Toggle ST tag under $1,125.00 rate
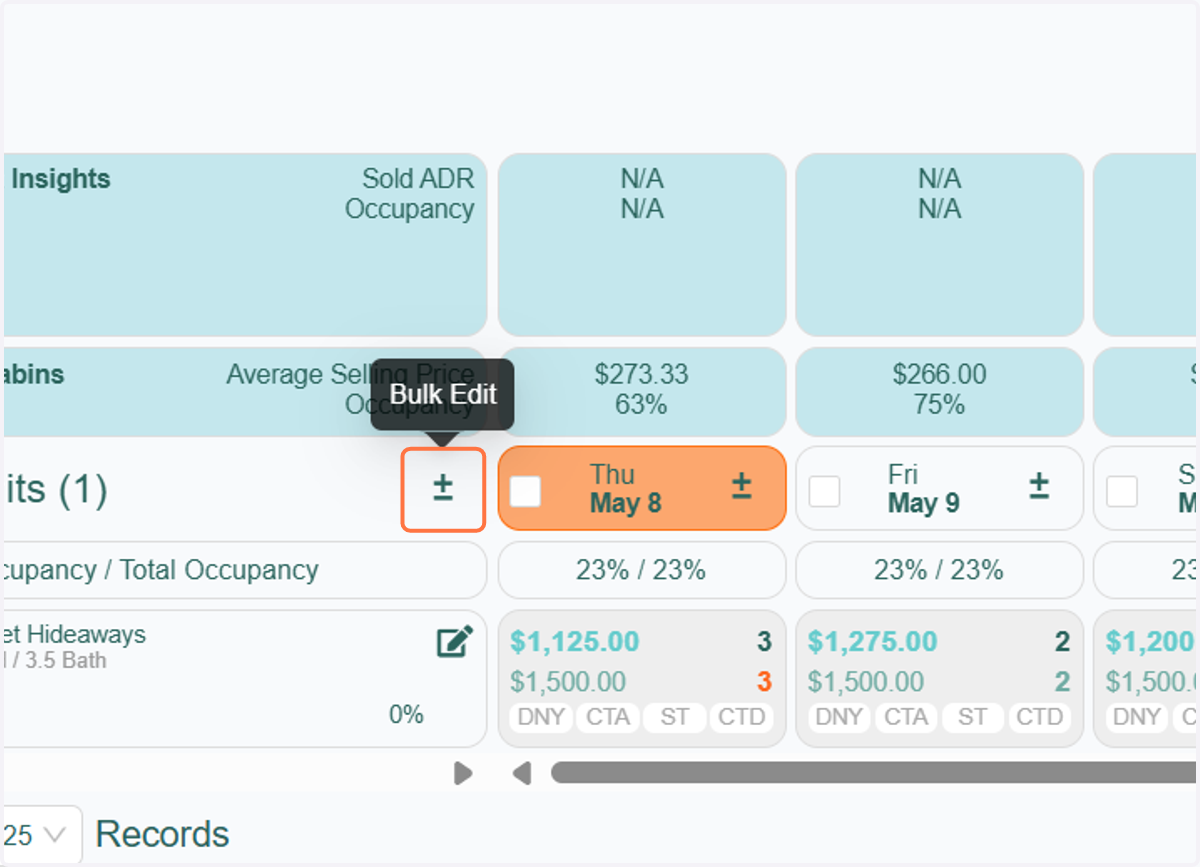1200x867 pixels. point(674,717)
